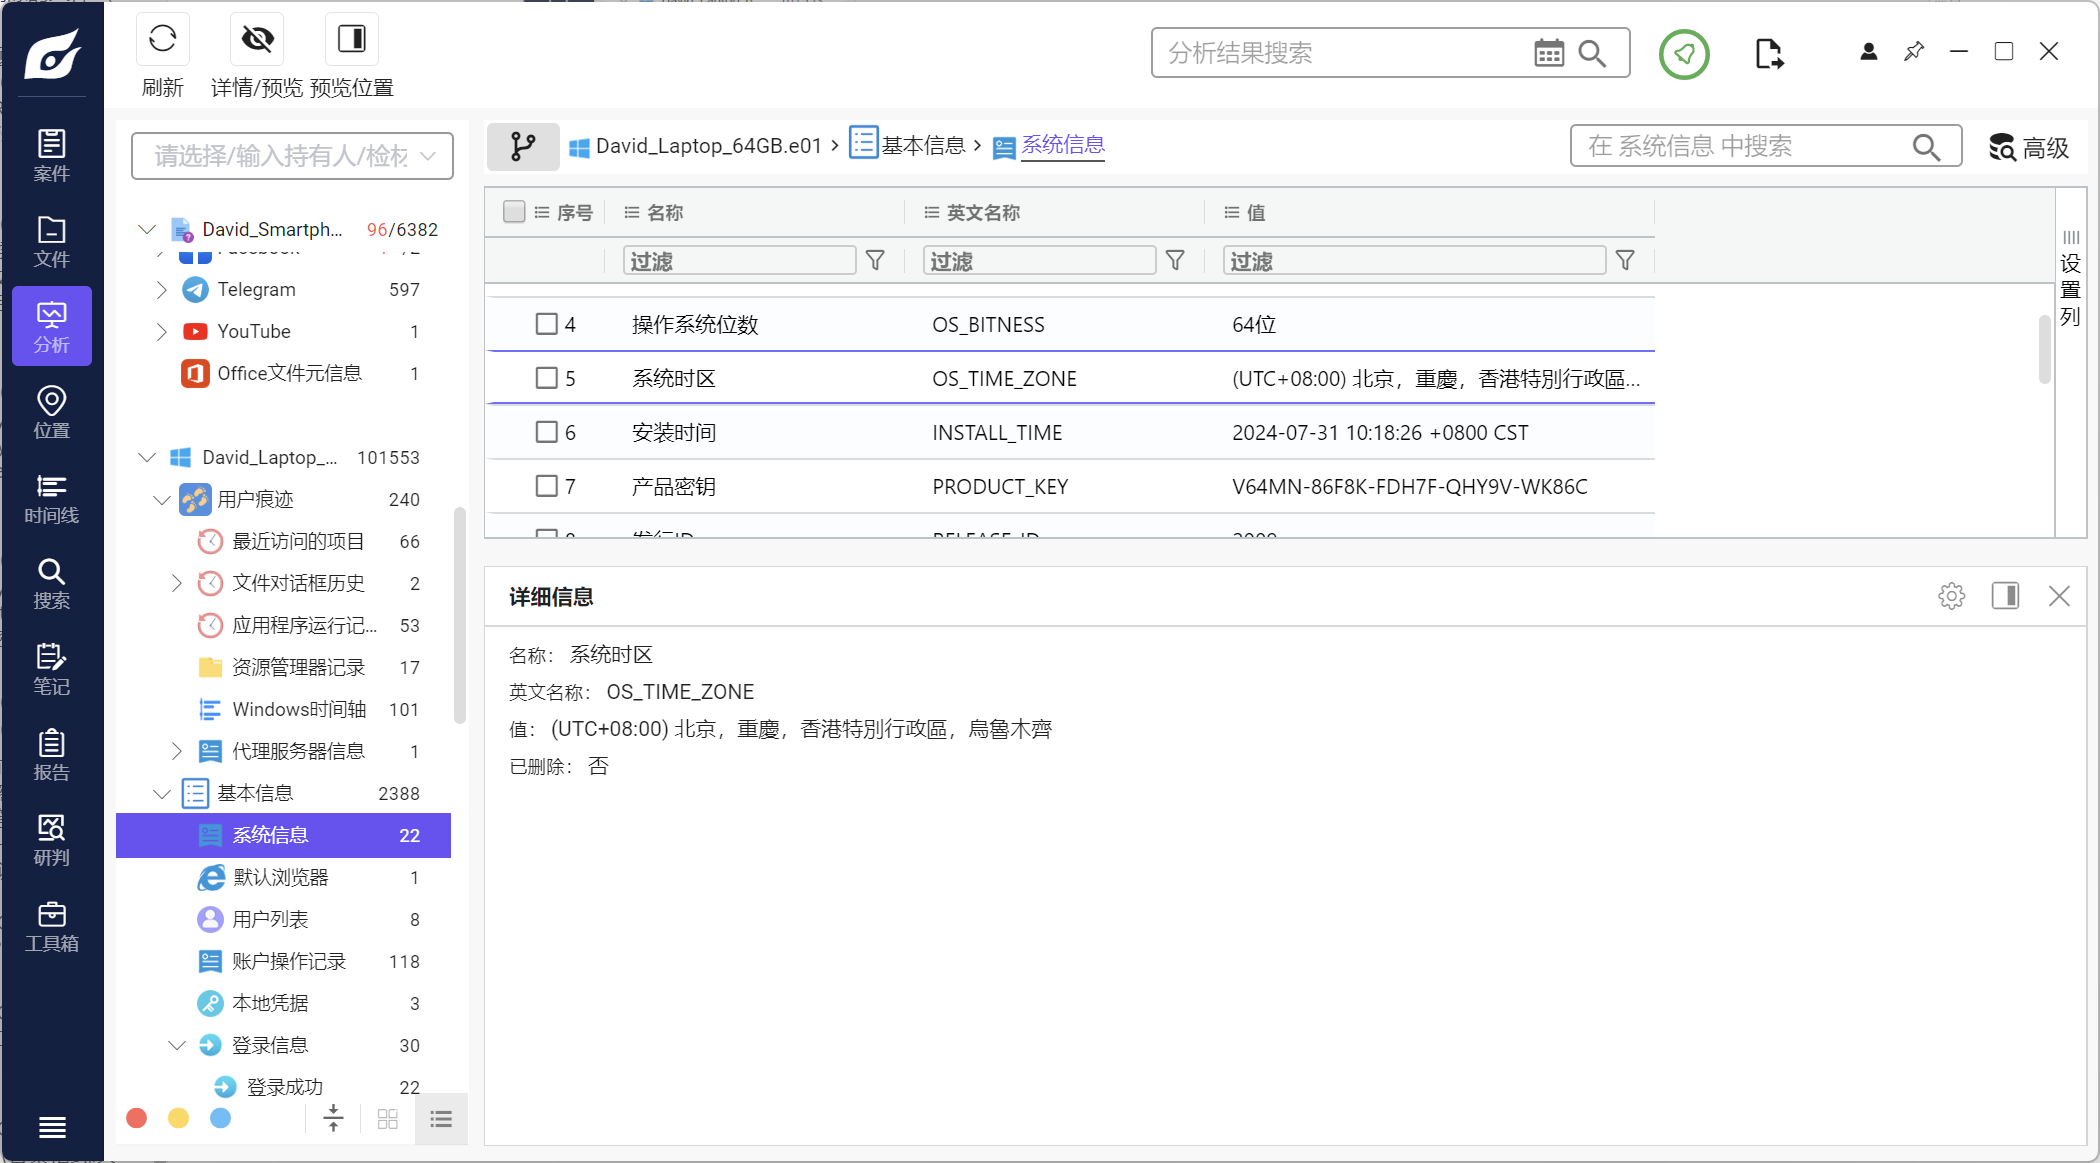Click the blue color tag dot
Screen dimensions: 2100x1163
pyautogui.click(x=221, y=1118)
